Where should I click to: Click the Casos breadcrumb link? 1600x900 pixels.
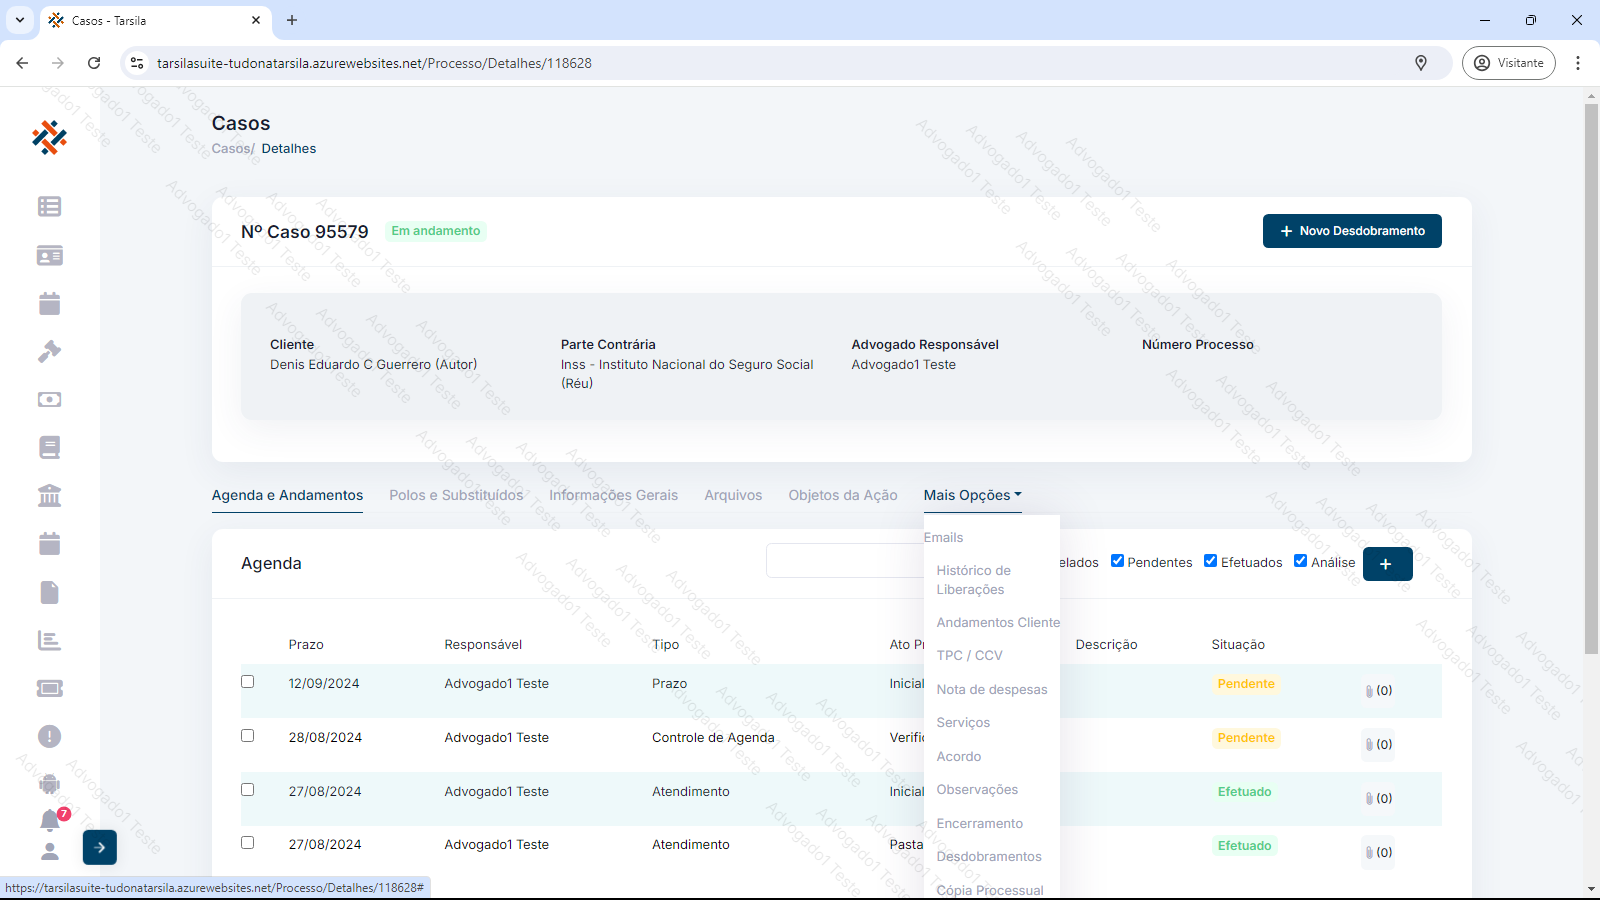click(x=230, y=149)
